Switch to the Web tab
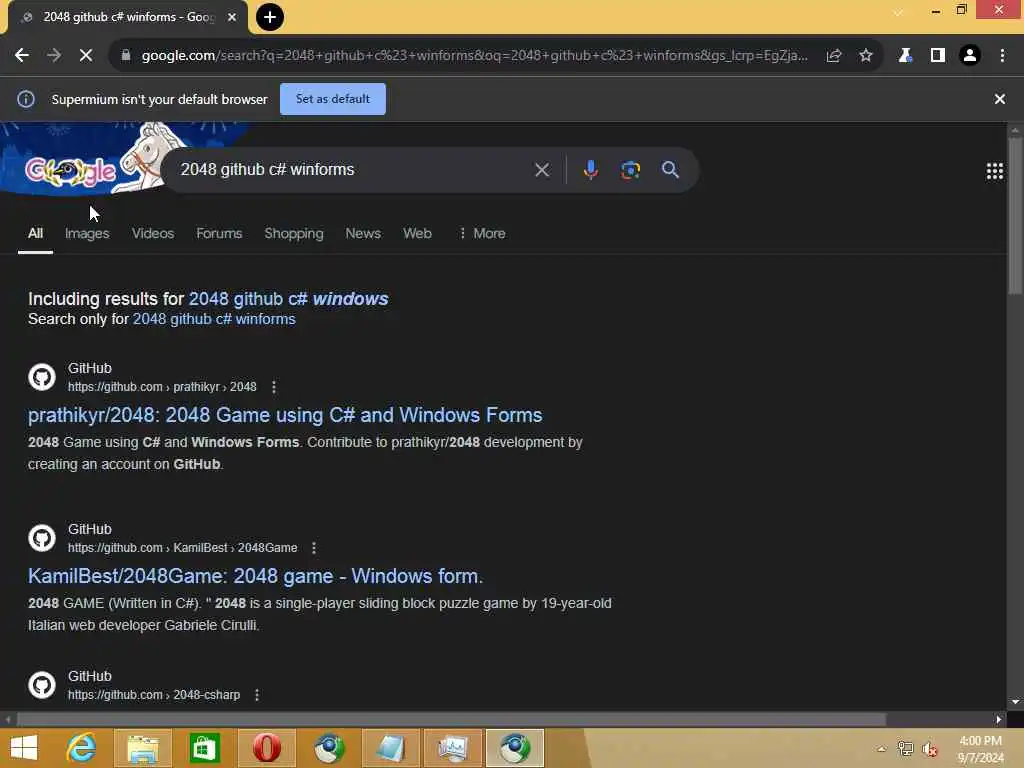The image size is (1024, 768). (417, 233)
